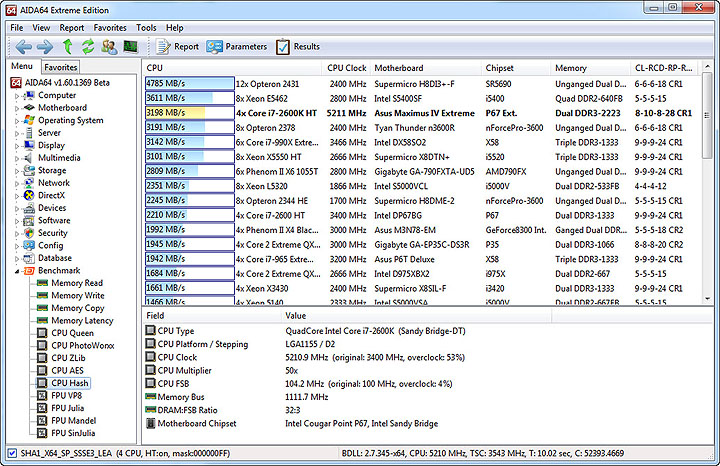Select the Operating System tree icon
Viewport: 720px width, 466px height.
coord(29,120)
